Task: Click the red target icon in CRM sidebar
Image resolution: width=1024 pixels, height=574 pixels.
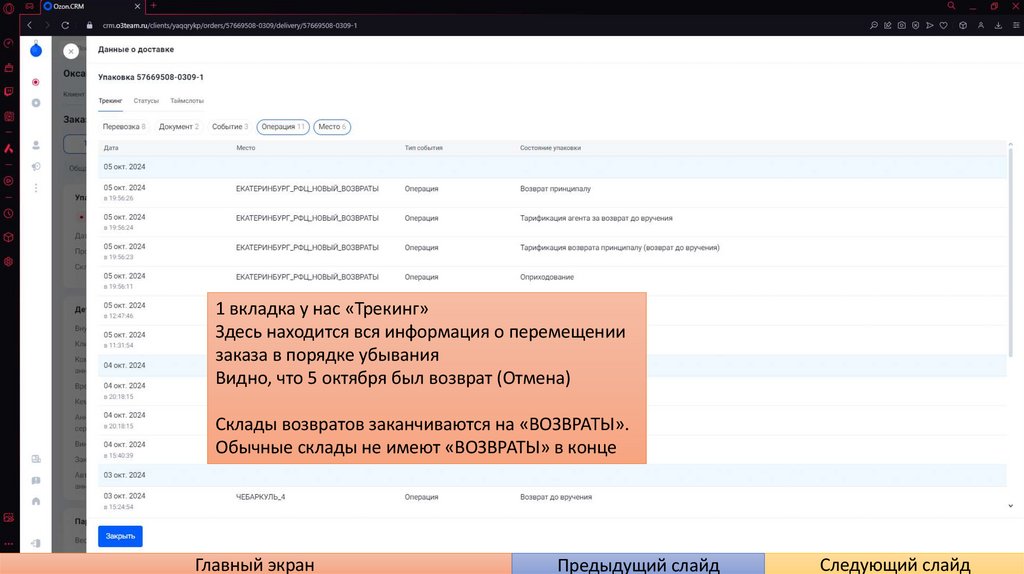Action: 36,82
